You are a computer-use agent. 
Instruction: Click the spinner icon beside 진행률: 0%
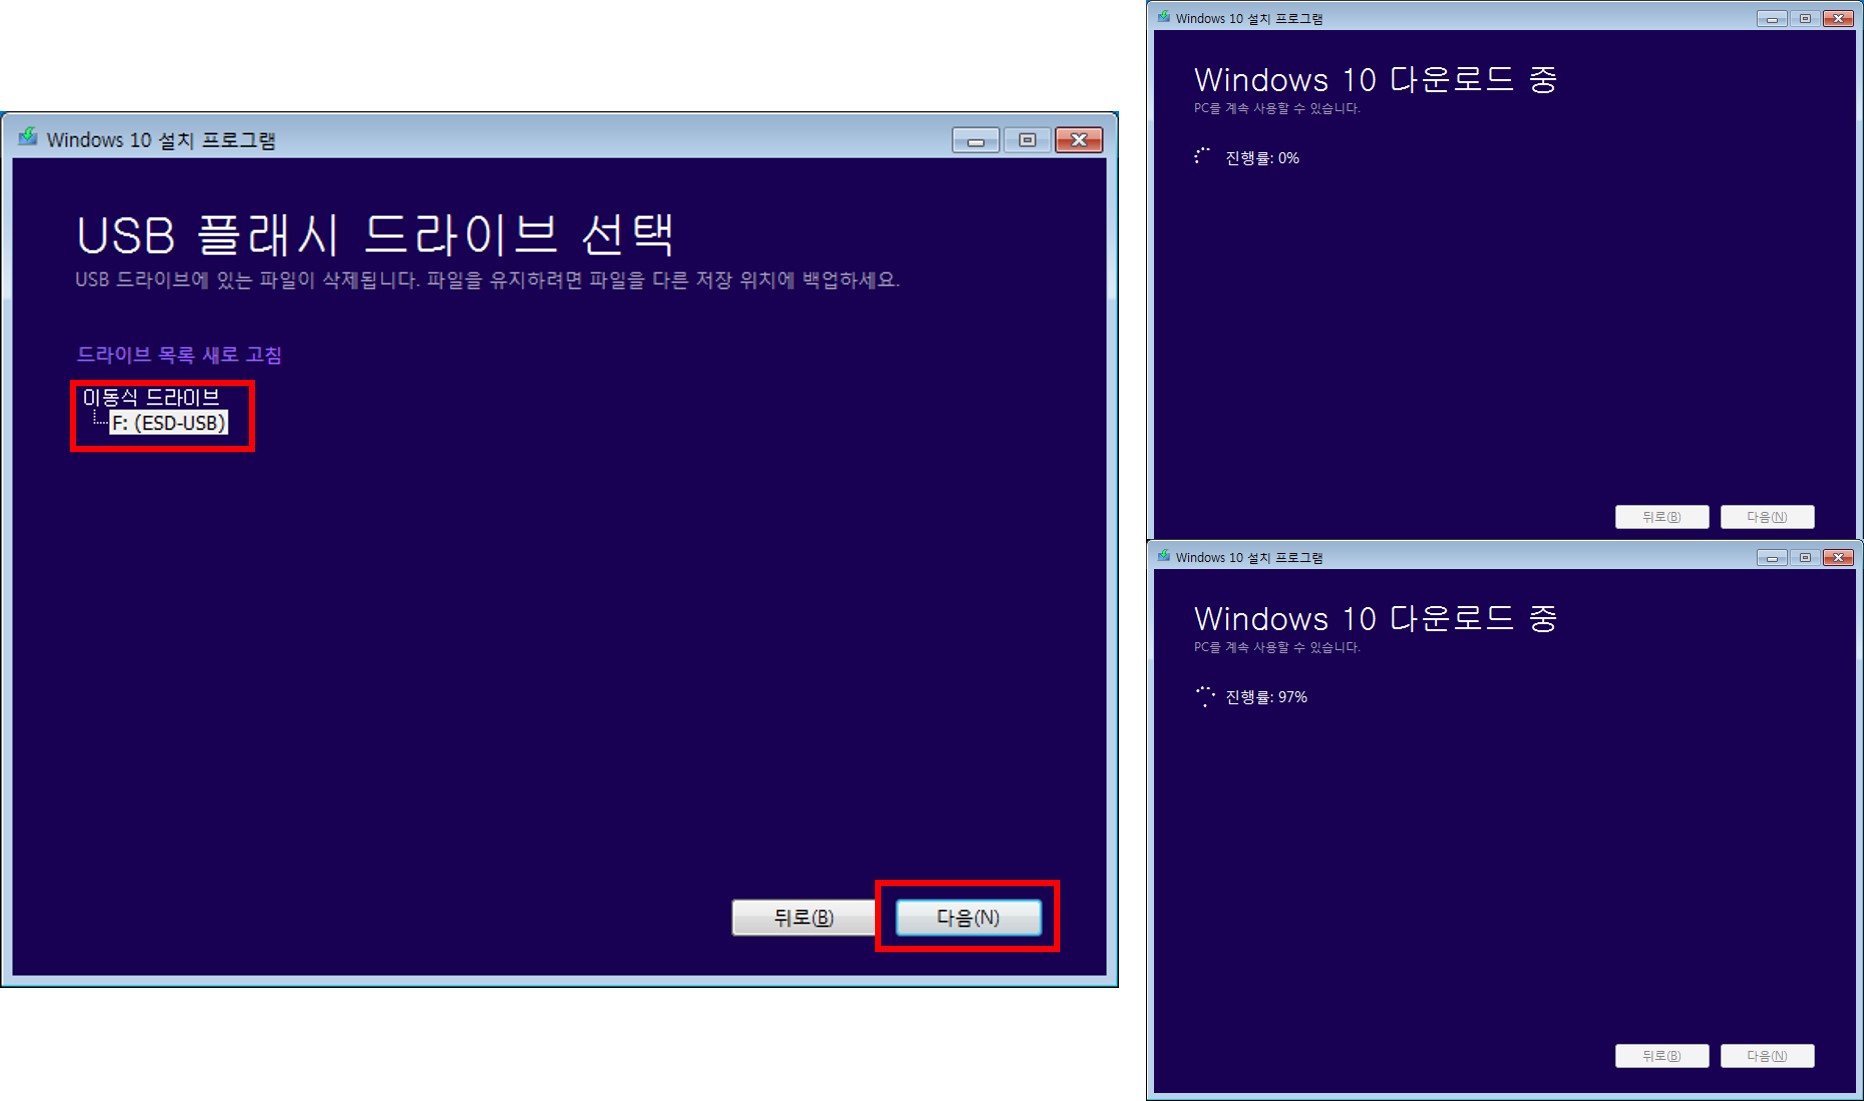(1203, 157)
